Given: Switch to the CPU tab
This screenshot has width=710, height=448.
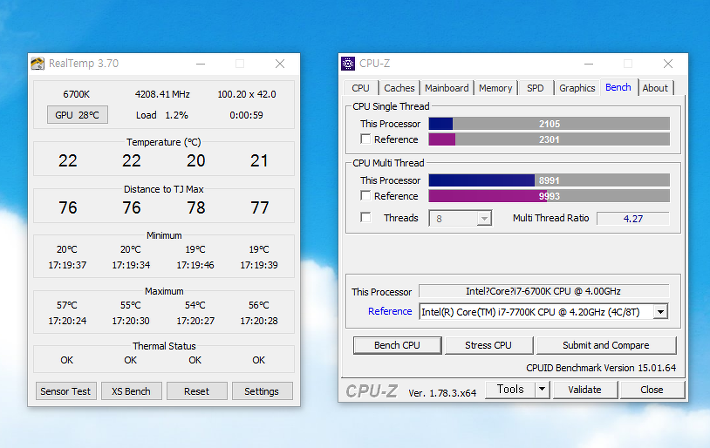Looking at the screenshot, I should click(x=360, y=88).
